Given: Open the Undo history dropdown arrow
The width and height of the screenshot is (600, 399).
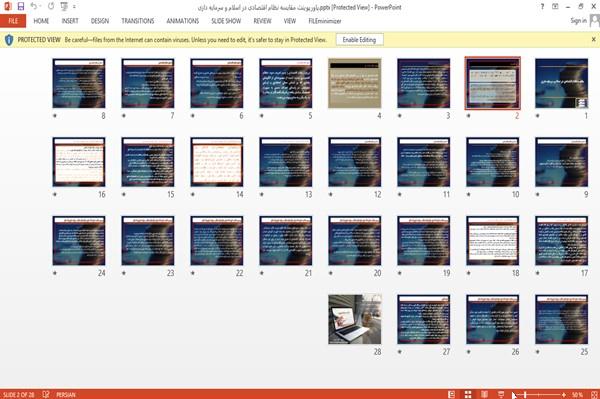Looking at the screenshot, I should (40, 7).
